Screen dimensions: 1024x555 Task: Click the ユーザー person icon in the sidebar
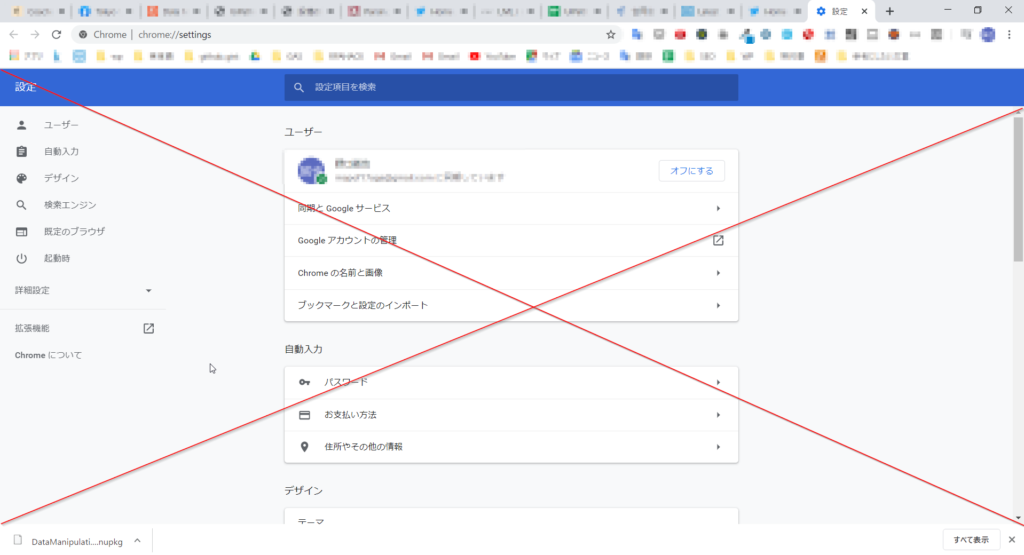point(22,125)
